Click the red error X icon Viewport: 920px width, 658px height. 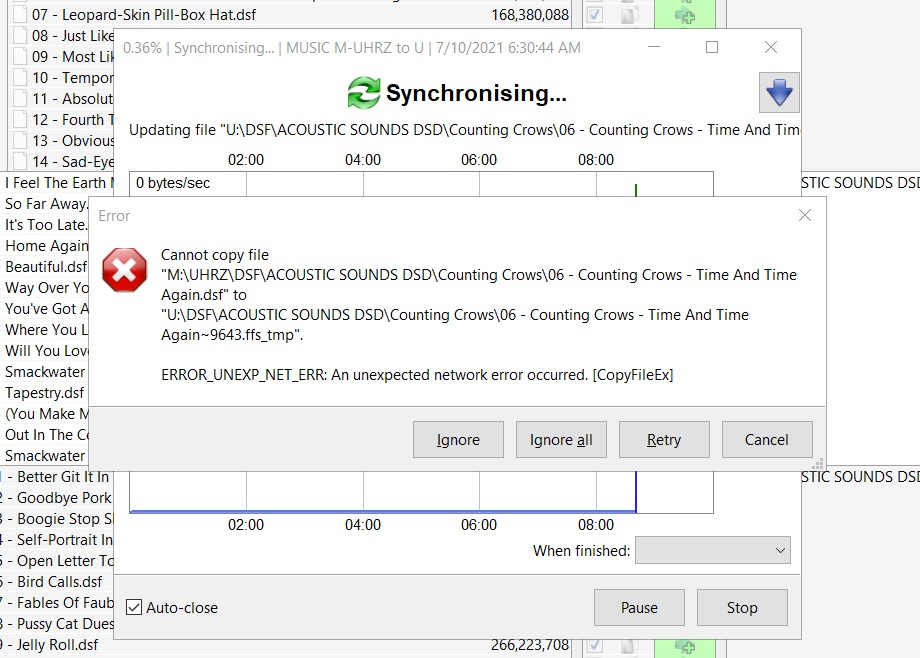click(x=124, y=269)
